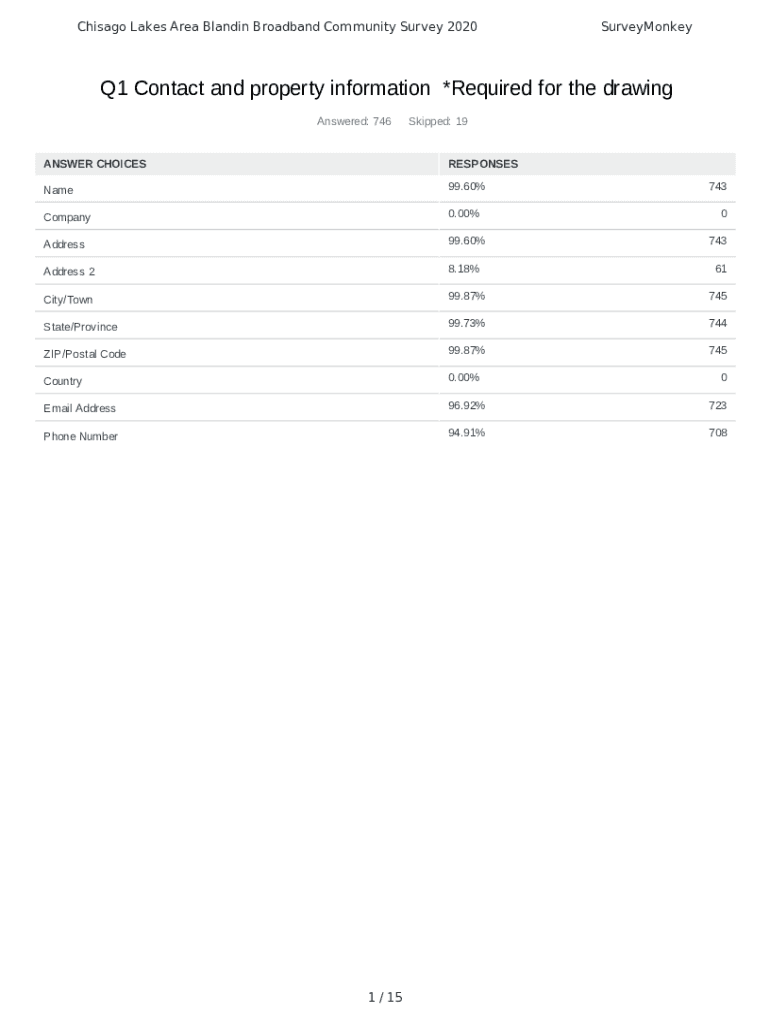Click the Skipped: 19 label

click(438, 122)
